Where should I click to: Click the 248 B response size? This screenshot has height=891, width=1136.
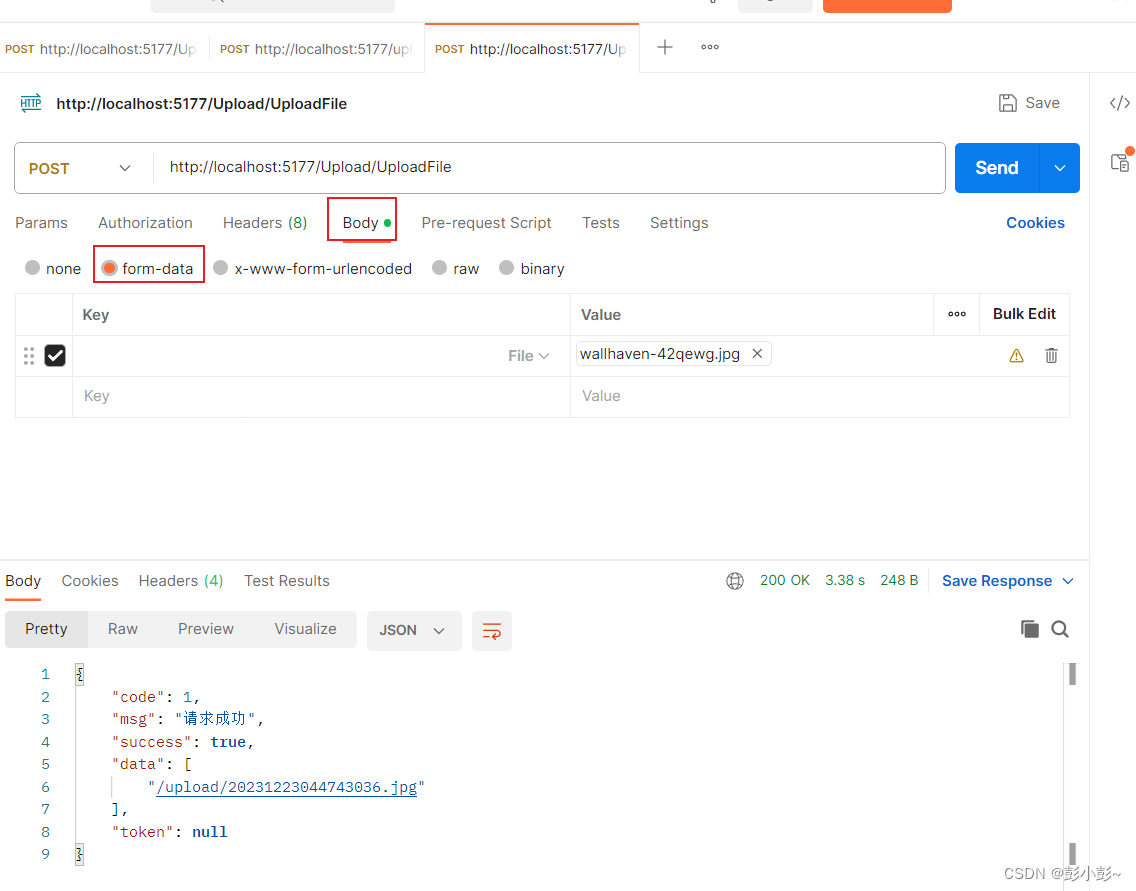click(x=899, y=580)
